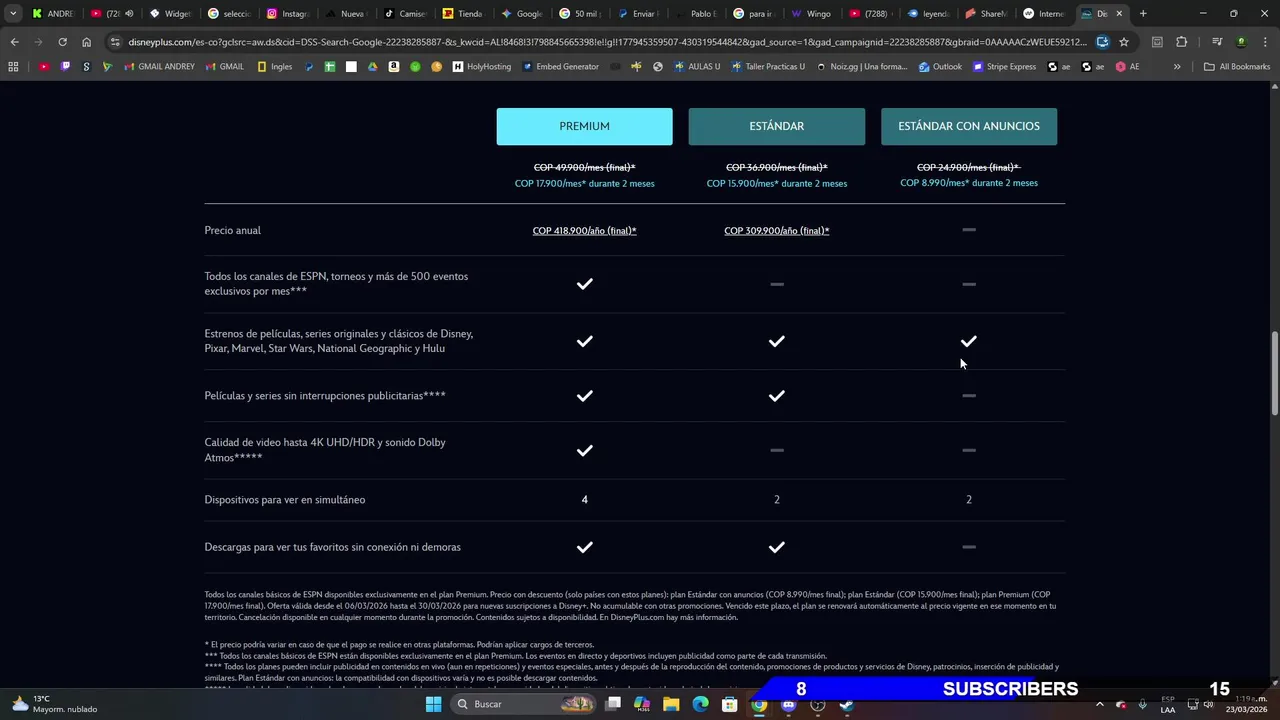Show hidden system tray icons chevron
1280x720 pixels.
tap(1099, 704)
